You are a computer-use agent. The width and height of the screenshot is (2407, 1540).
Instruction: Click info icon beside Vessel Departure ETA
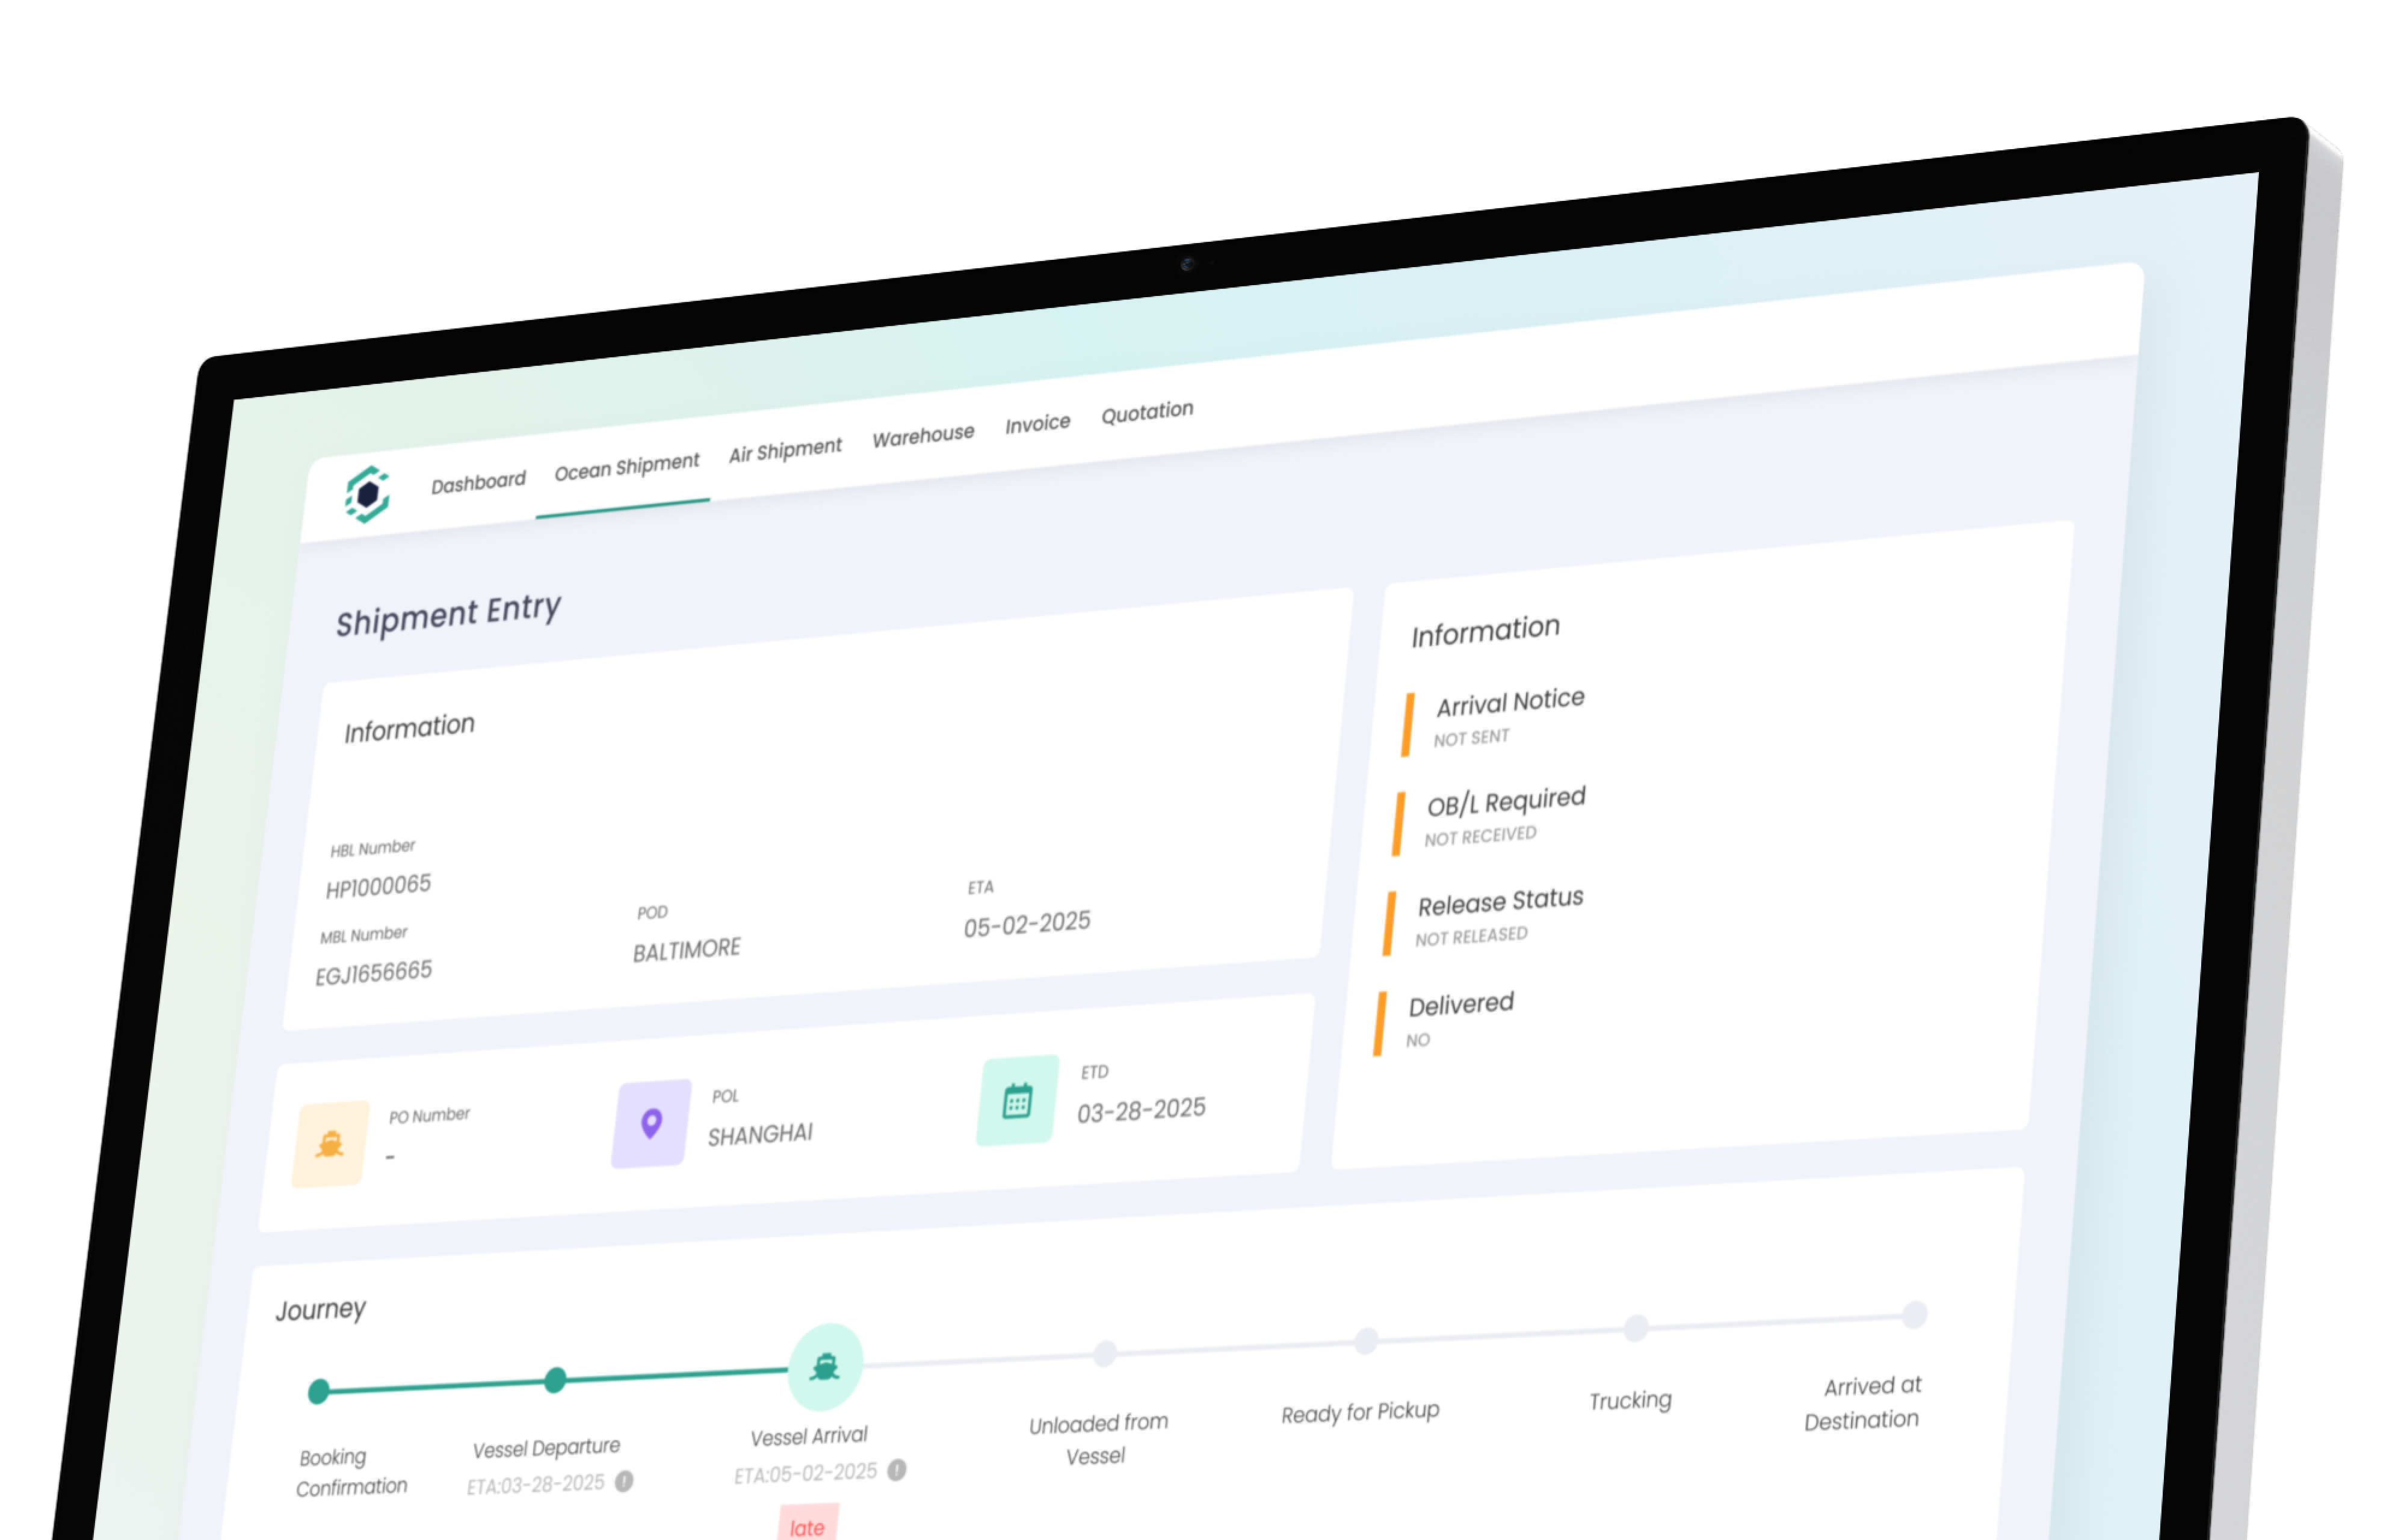(x=624, y=1481)
